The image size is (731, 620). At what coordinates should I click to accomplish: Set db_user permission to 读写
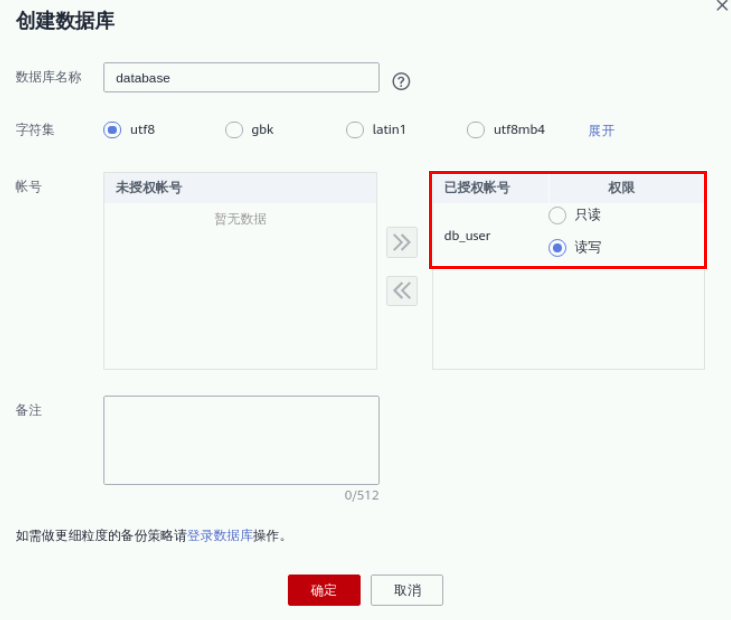tap(558, 248)
